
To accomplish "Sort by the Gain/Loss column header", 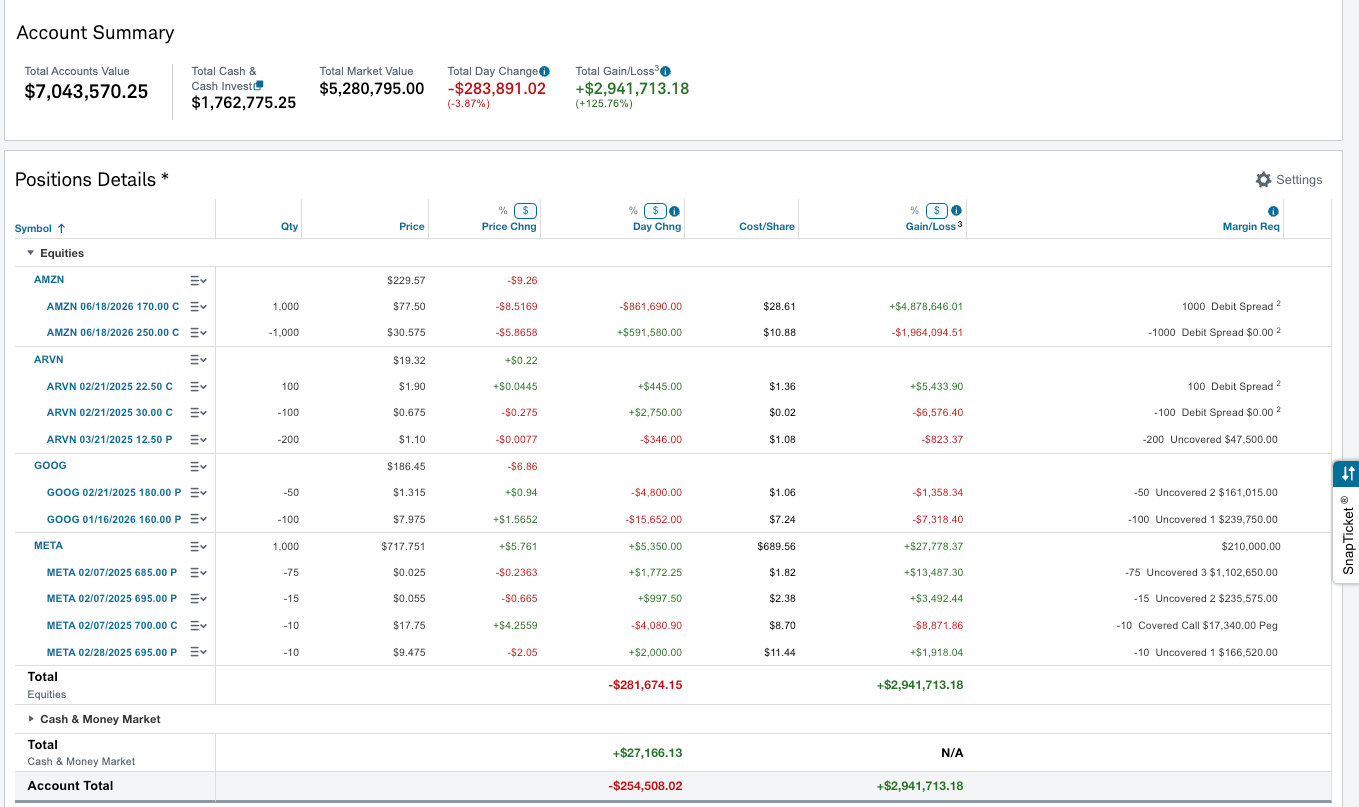I will tap(930, 227).
